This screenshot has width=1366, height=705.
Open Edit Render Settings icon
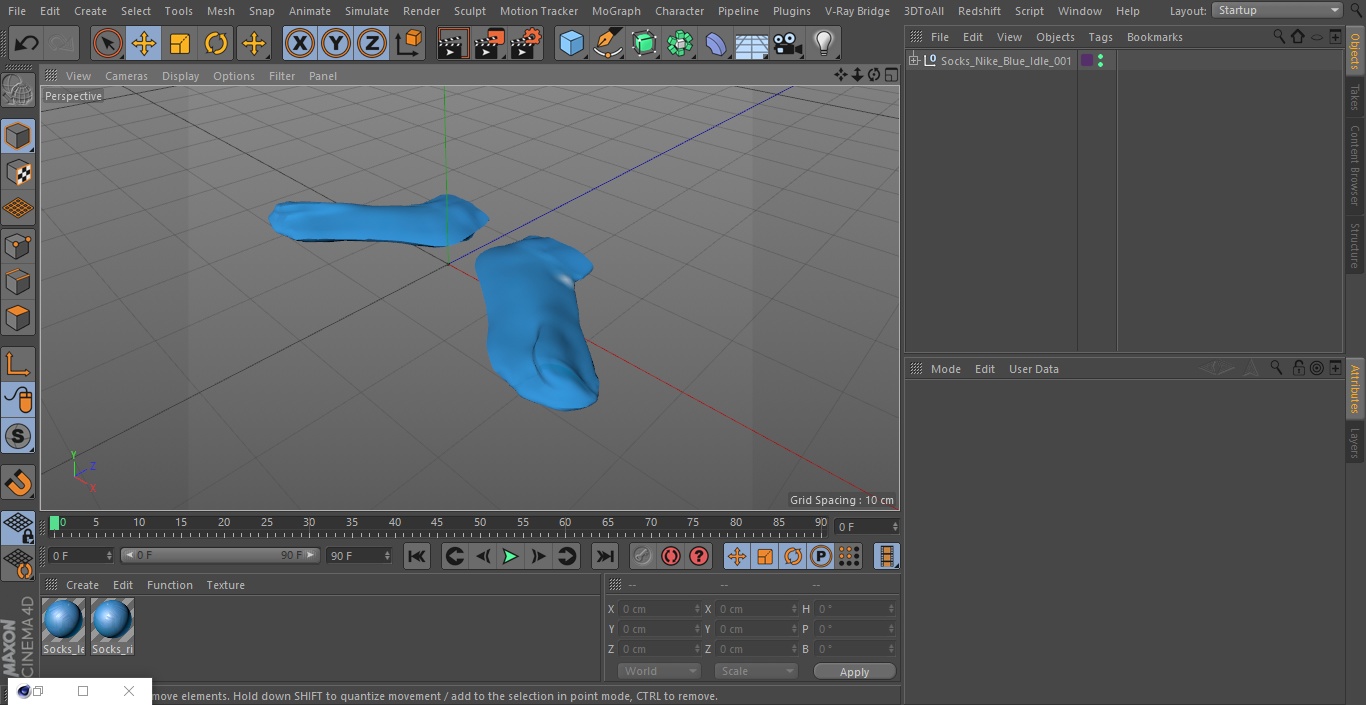coord(526,43)
